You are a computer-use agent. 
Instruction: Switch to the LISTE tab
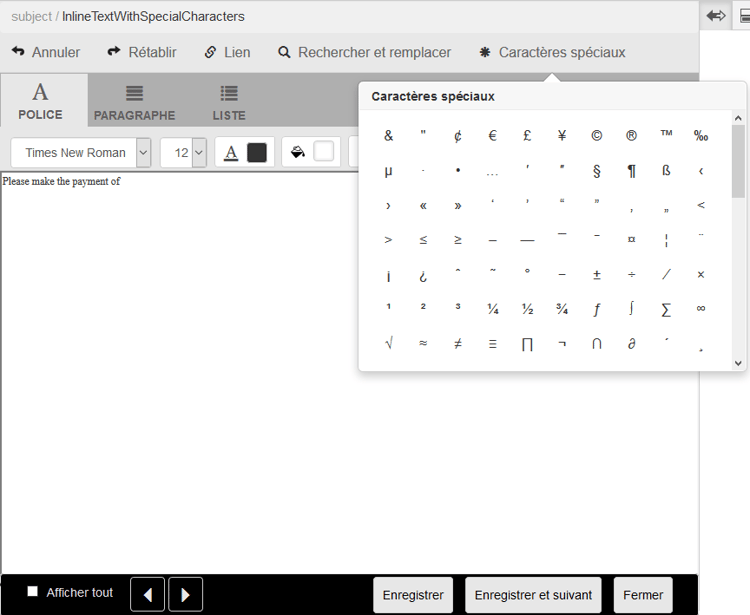coord(229,102)
